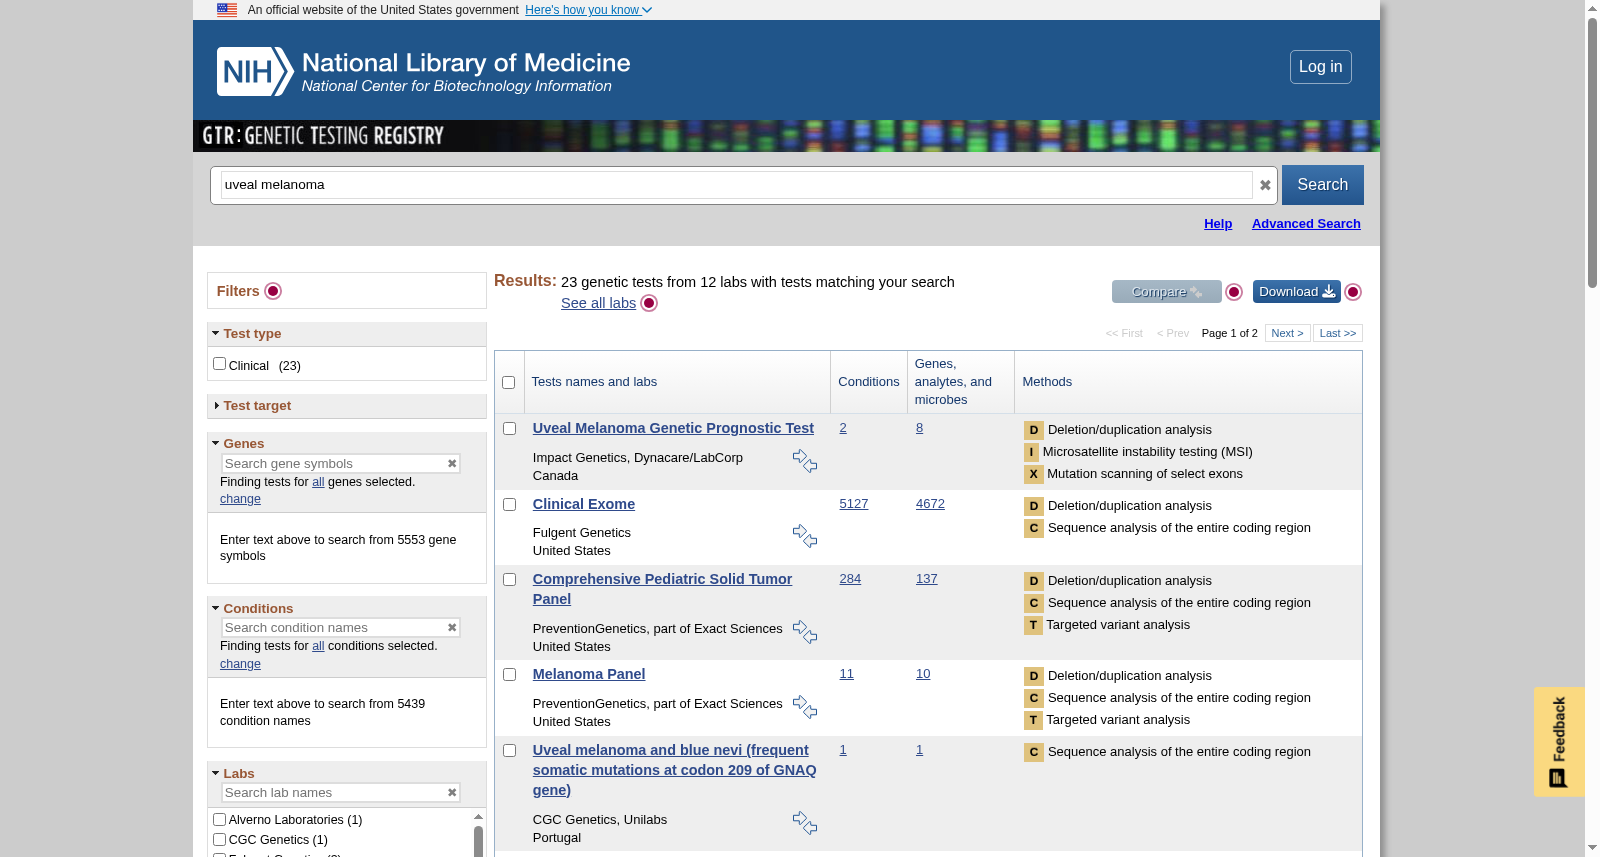Go to Next results page
The image size is (1600, 857).
tap(1287, 333)
